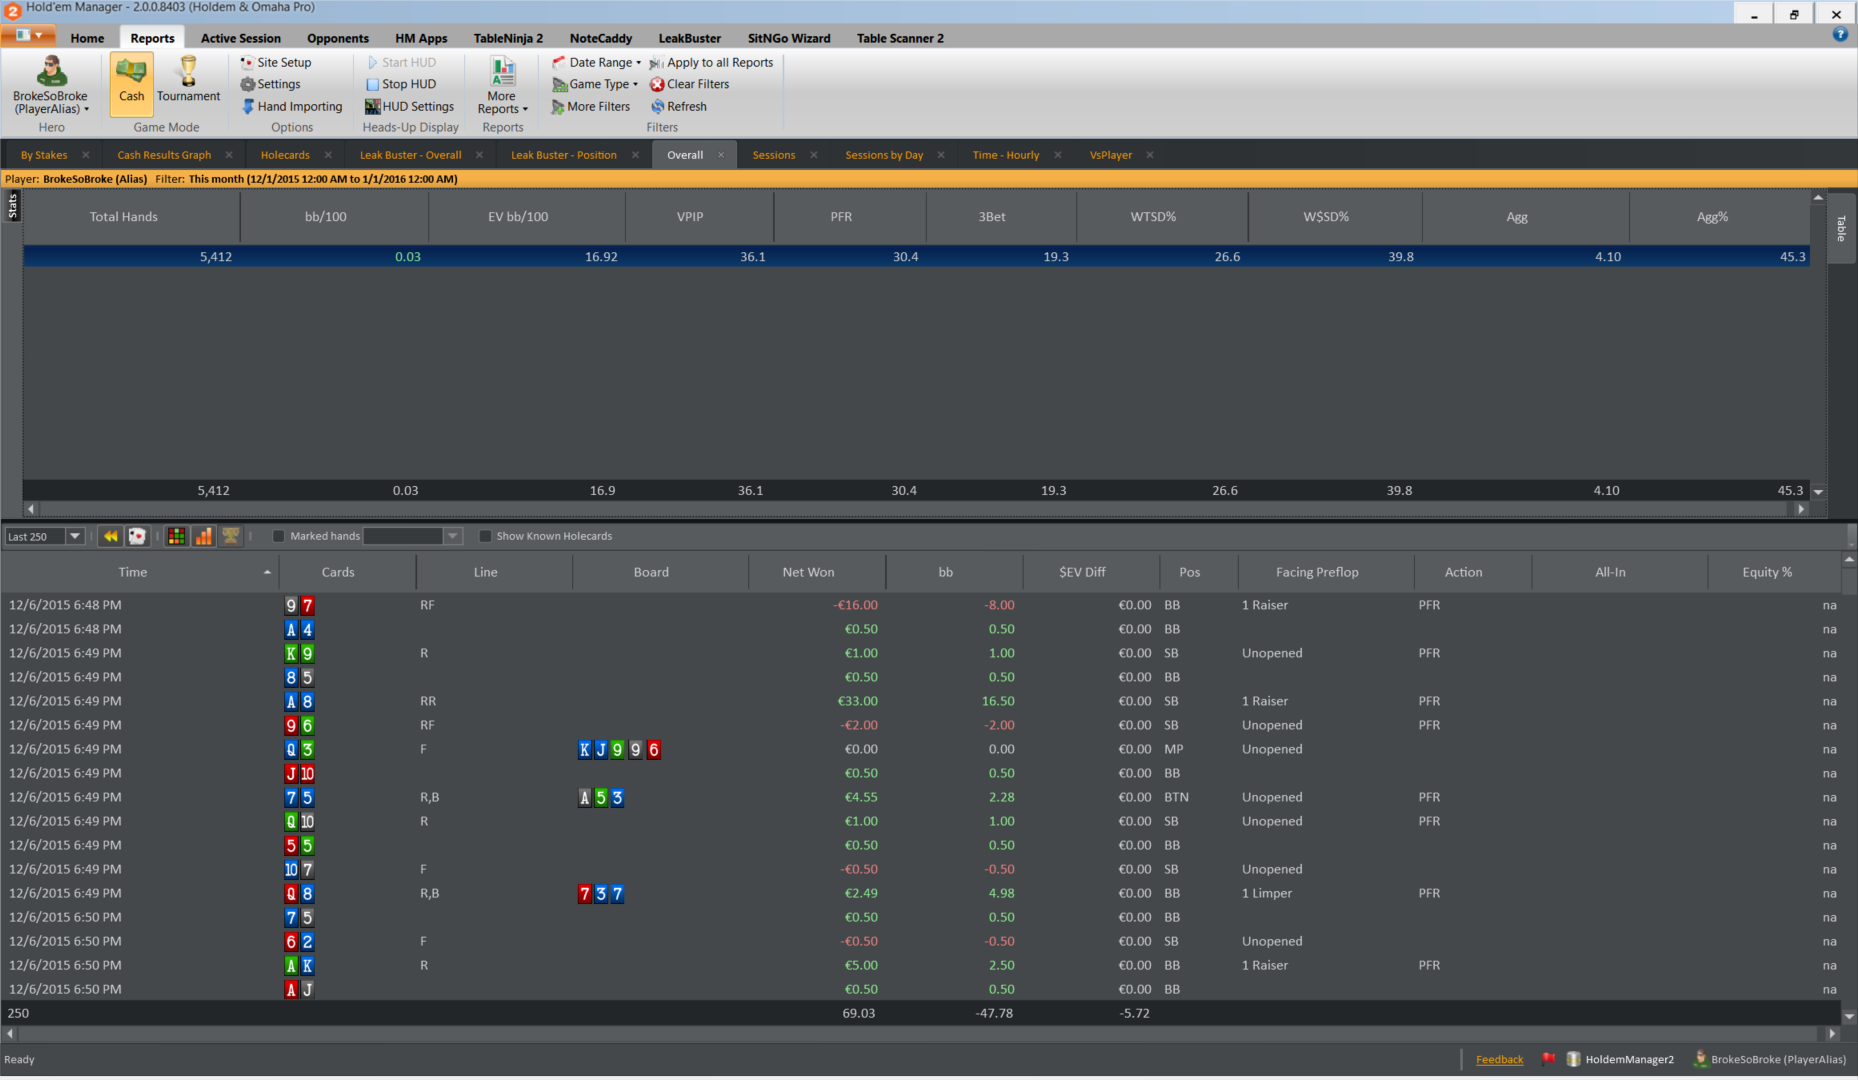Image resolution: width=1858 pixels, height=1080 pixels.
Task: Open the More Reports menu
Action: click(x=502, y=86)
